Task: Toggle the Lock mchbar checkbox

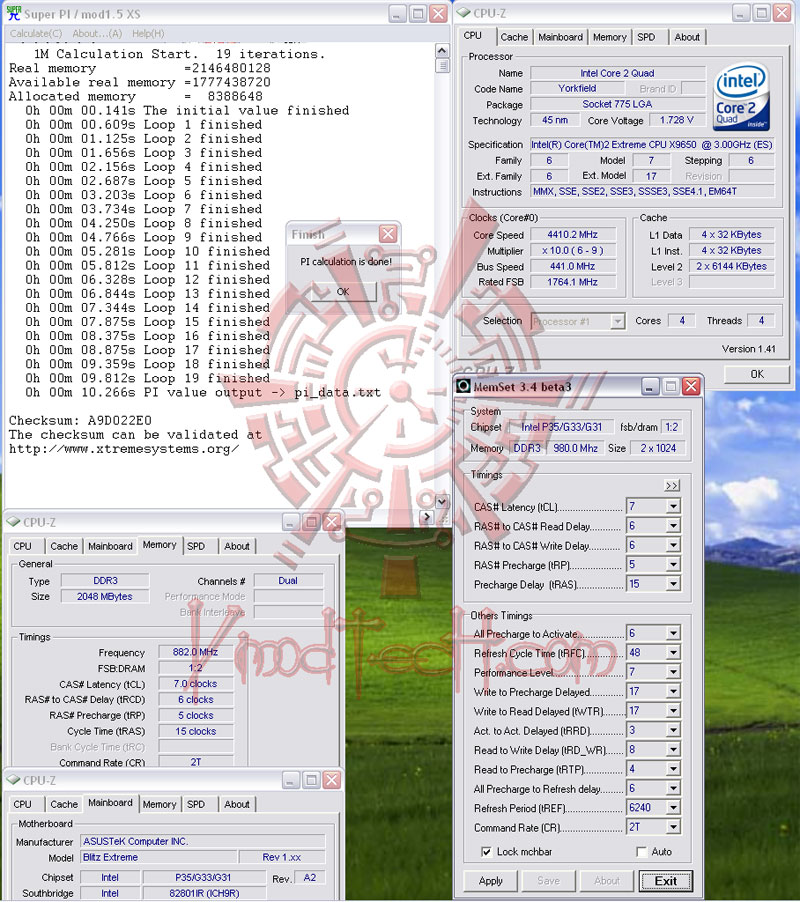Action: (486, 852)
